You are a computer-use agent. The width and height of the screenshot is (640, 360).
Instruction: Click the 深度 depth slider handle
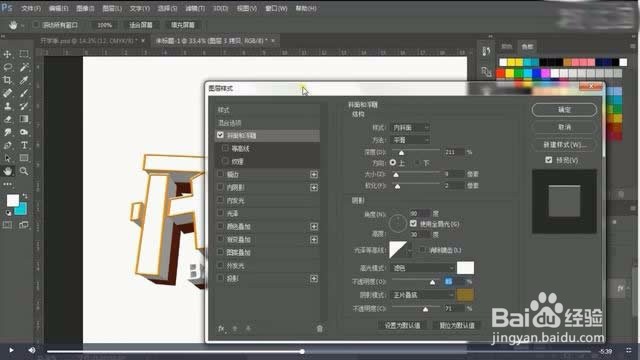(401, 153)
